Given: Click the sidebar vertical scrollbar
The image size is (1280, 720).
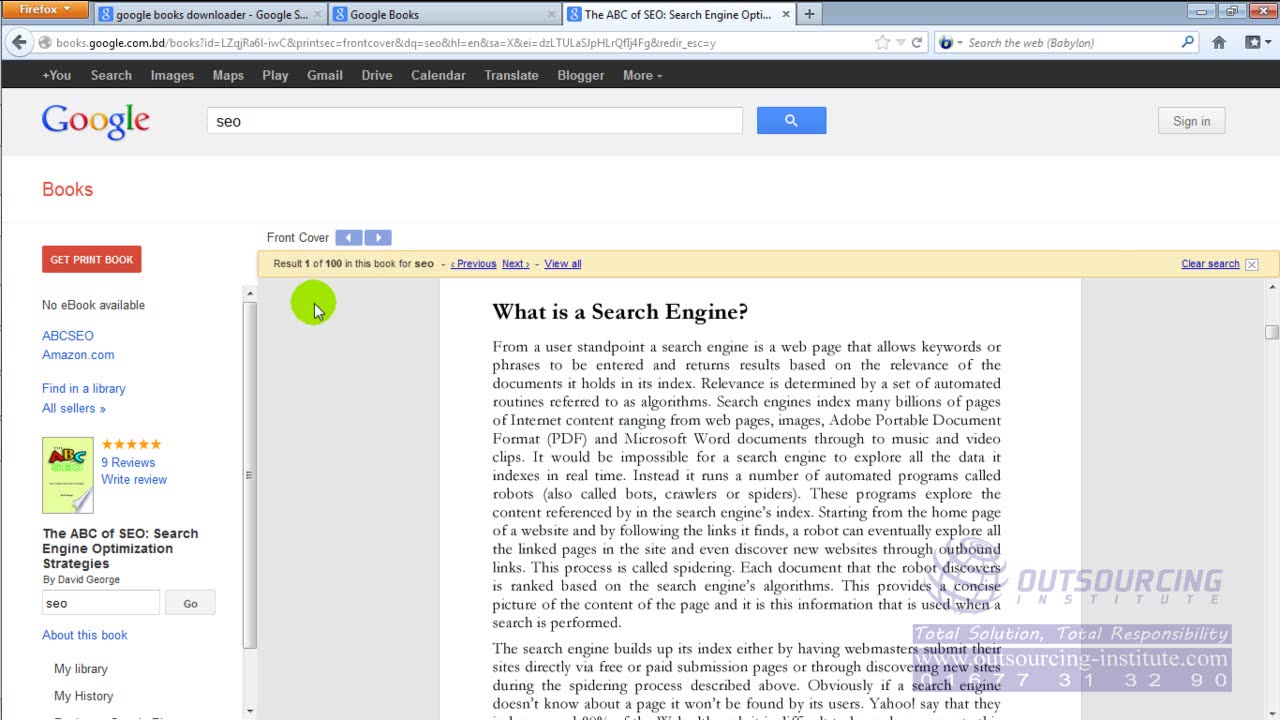Looking at the screenshot, I should click(249, 475).
